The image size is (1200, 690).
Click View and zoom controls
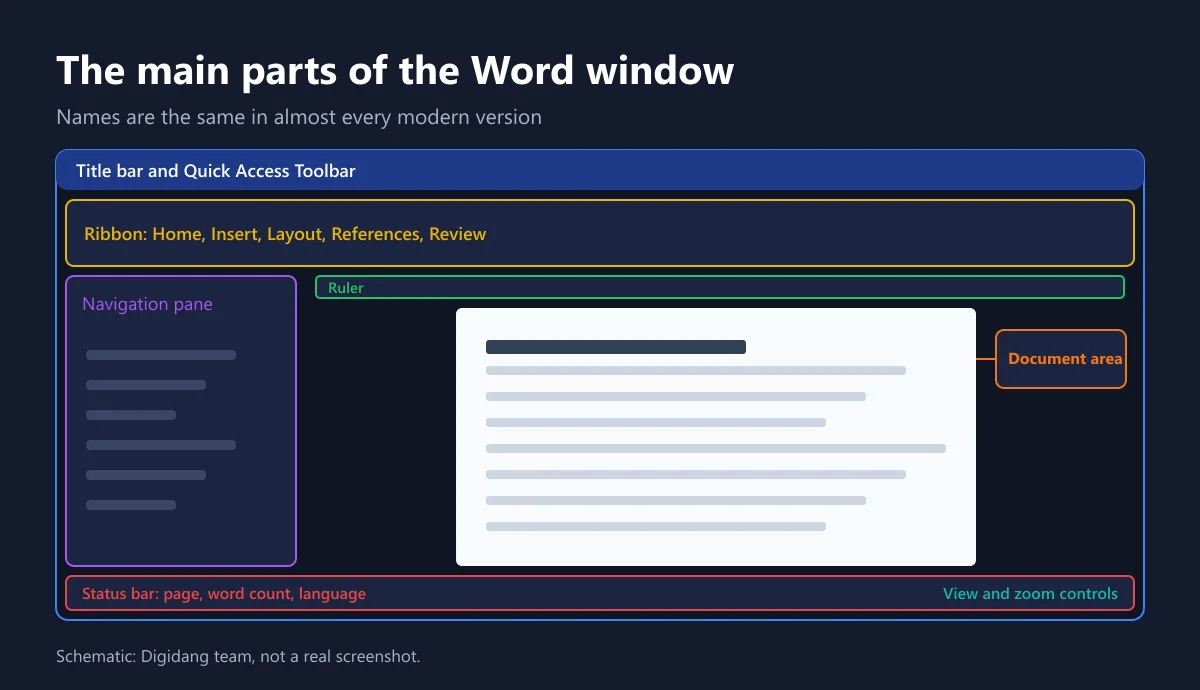1030,593
